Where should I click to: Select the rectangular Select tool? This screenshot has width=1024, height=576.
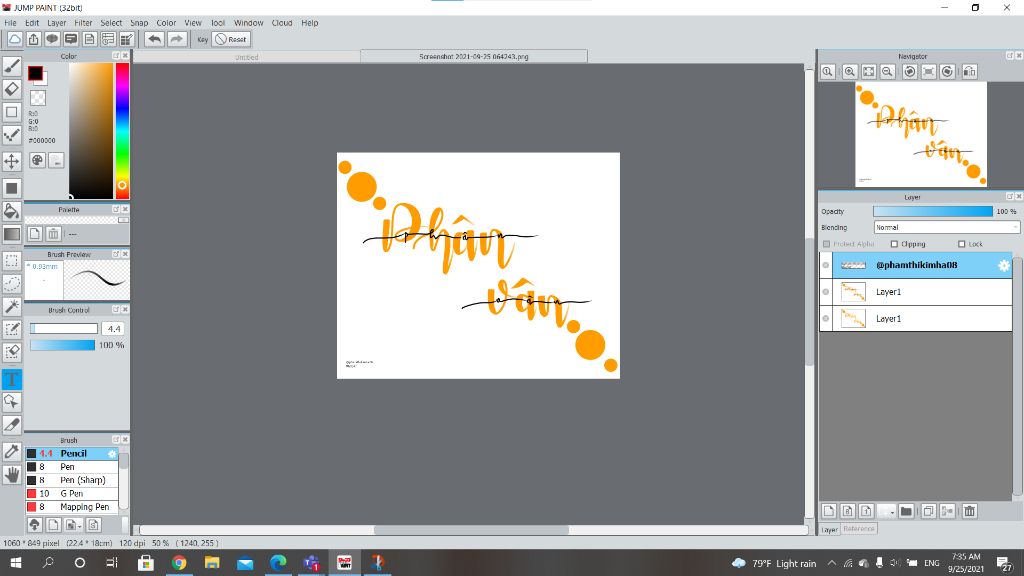click(x=12, y=261)
